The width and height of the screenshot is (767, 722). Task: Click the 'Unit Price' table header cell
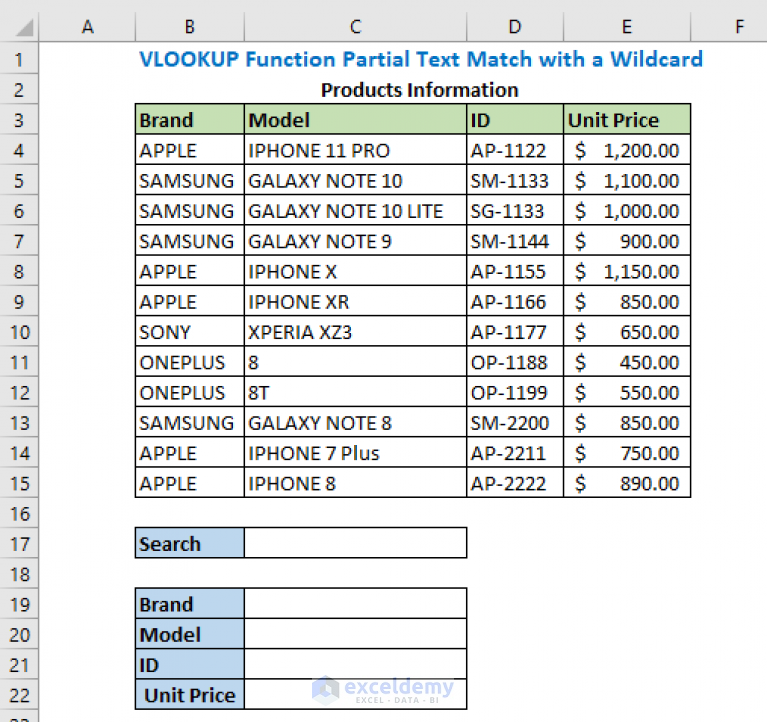[627, 119]
